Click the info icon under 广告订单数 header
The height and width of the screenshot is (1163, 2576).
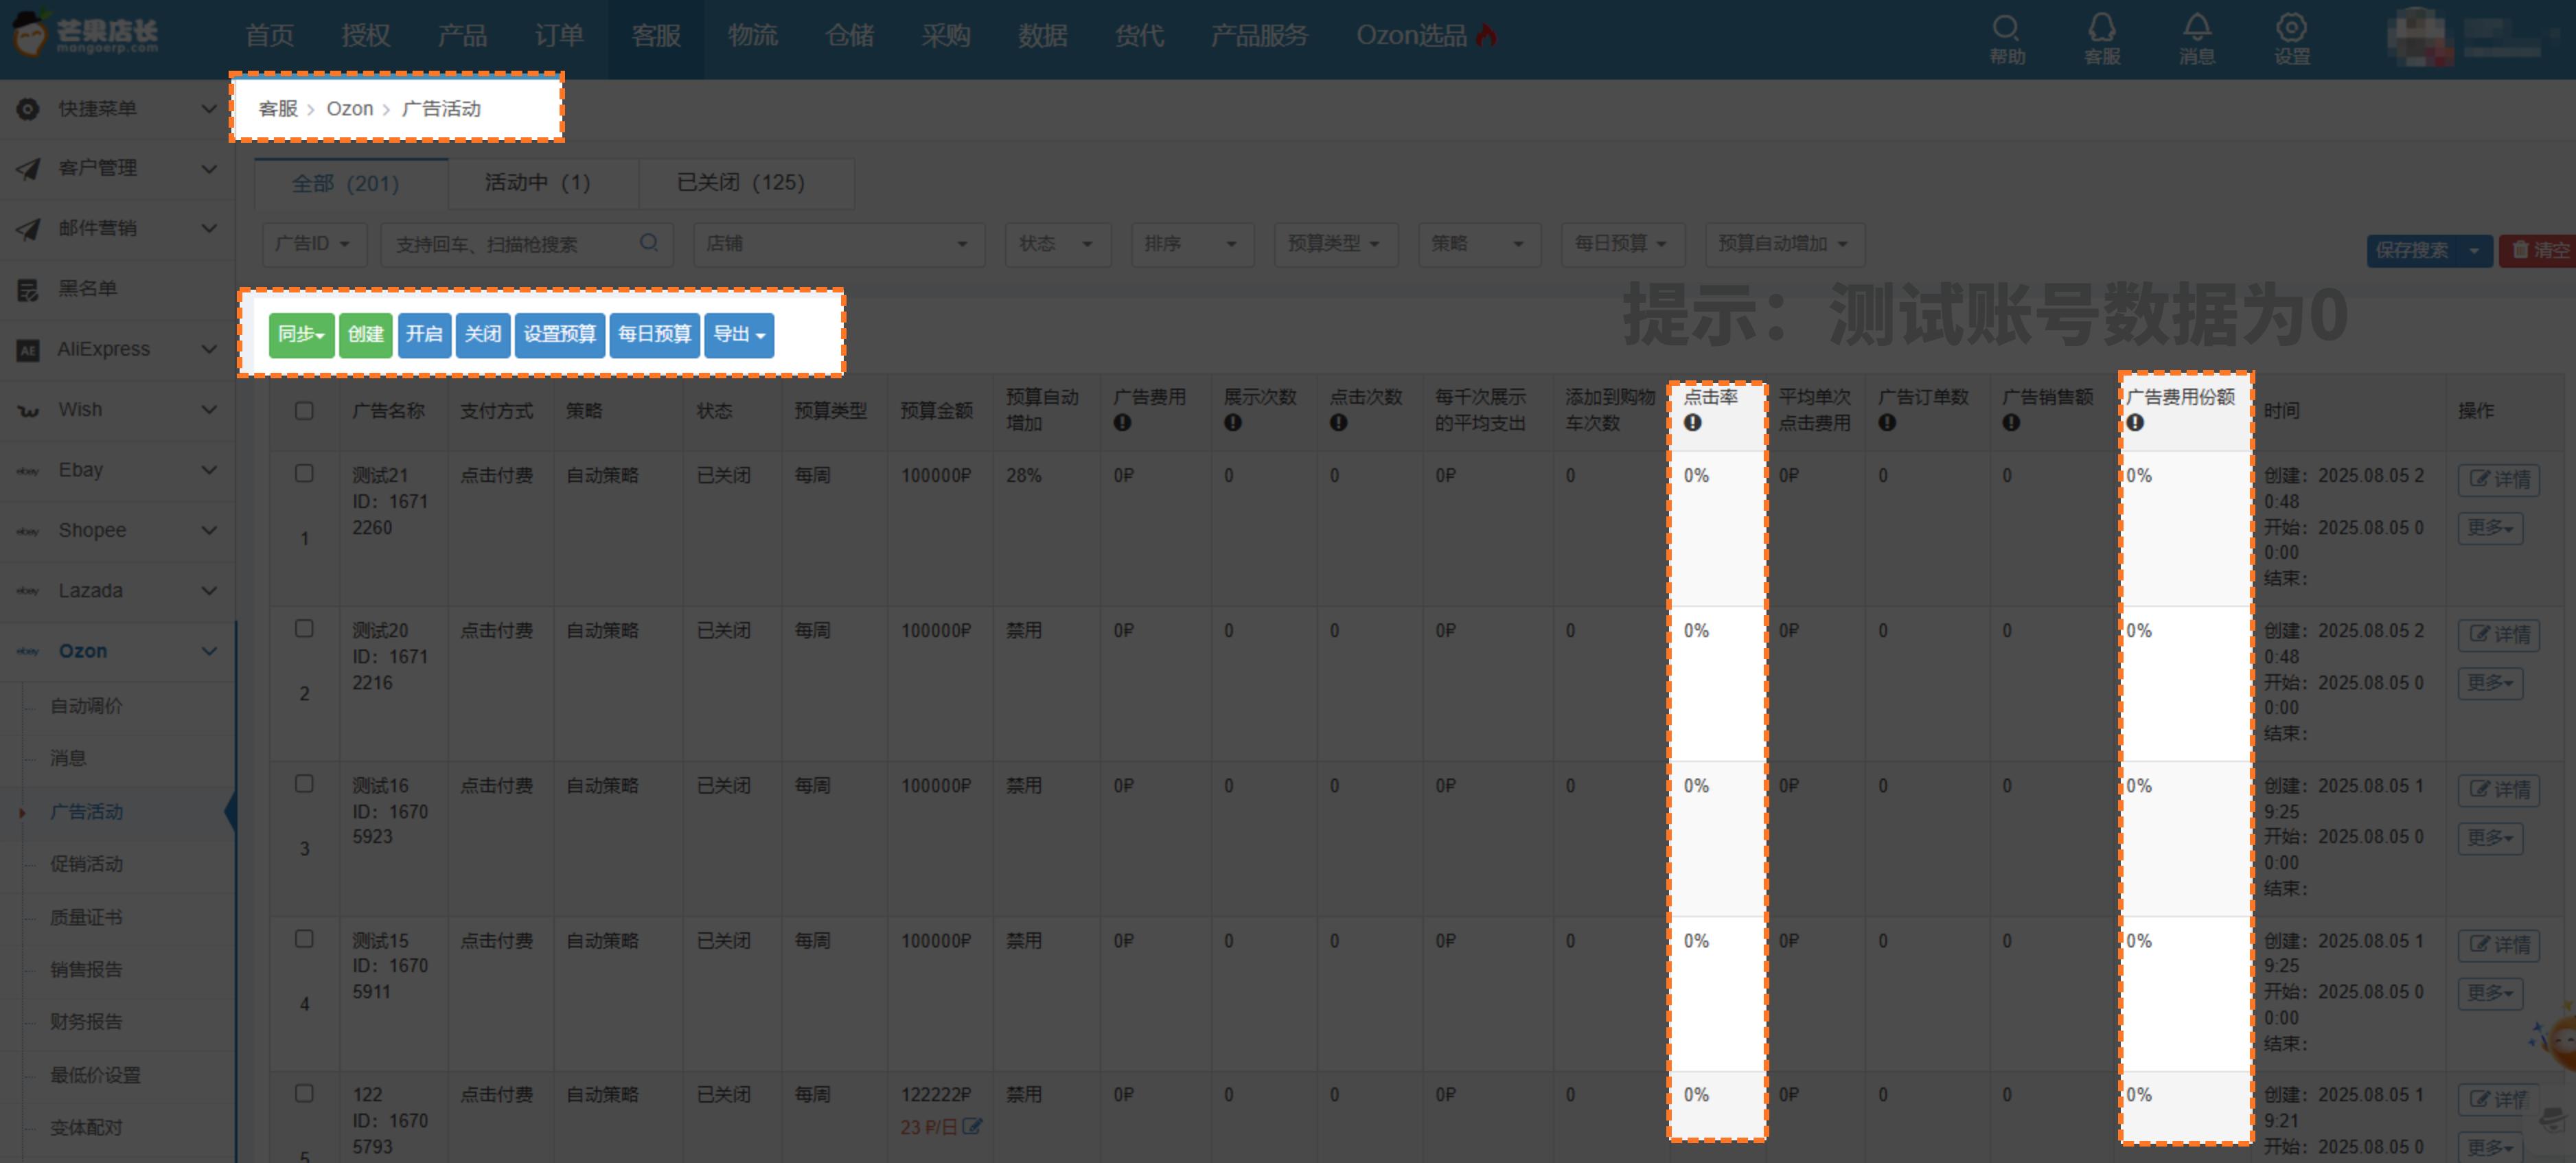pyautogui.click(x=1887, y=423)
